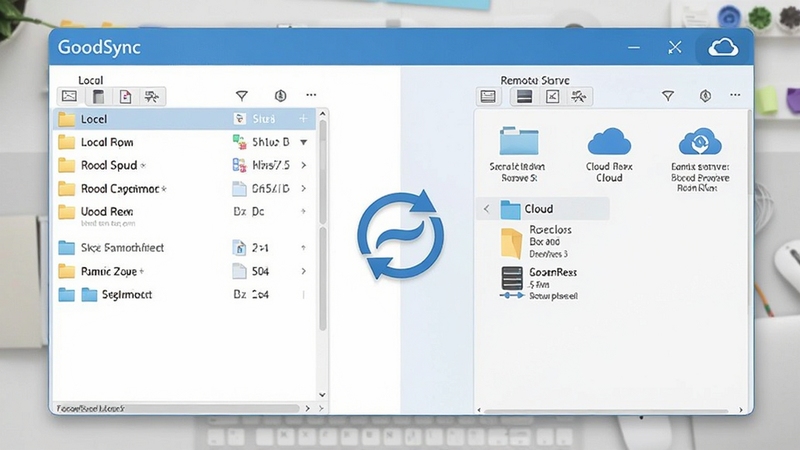Open the filter funnel in Local panel
The width and height of the screenshot is (800, 450).
242,95
